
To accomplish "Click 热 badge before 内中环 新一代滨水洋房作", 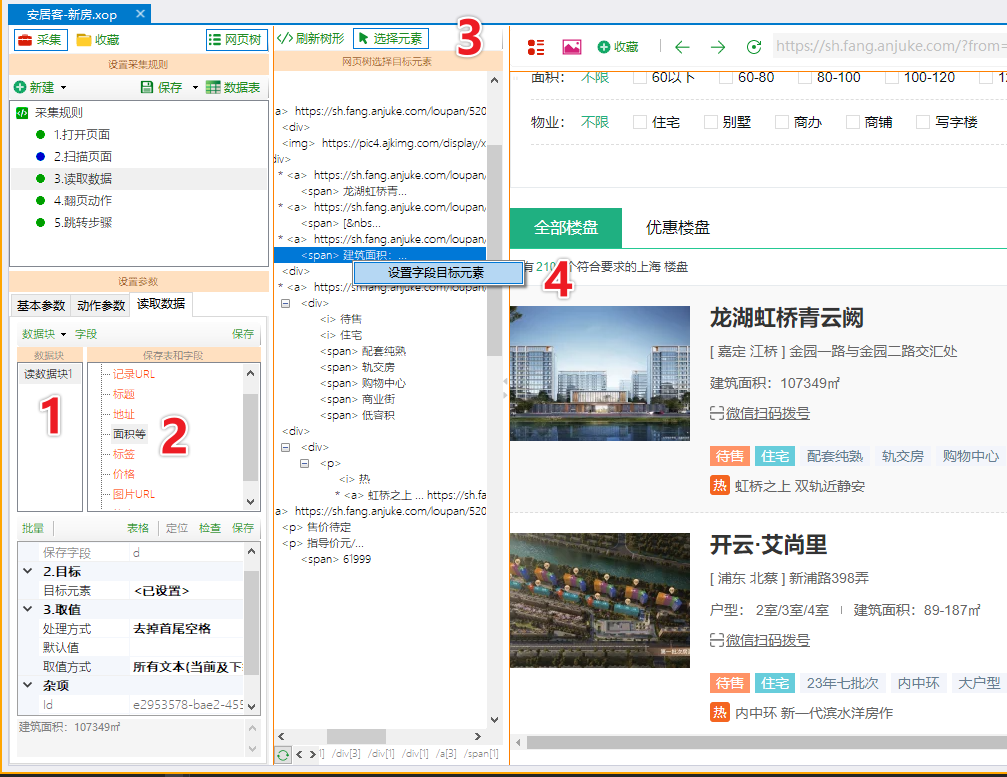I will [720, 712].
